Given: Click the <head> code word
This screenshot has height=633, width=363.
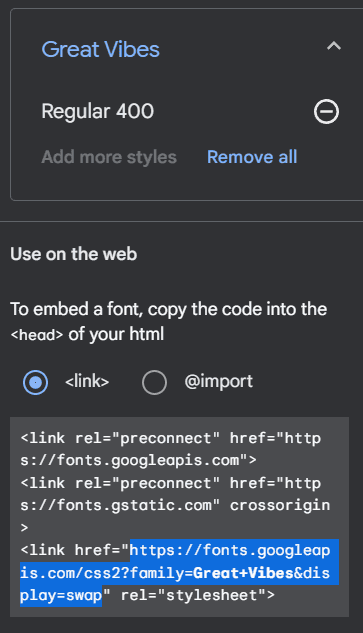Looking at the screenshot, I should point(37,335).
